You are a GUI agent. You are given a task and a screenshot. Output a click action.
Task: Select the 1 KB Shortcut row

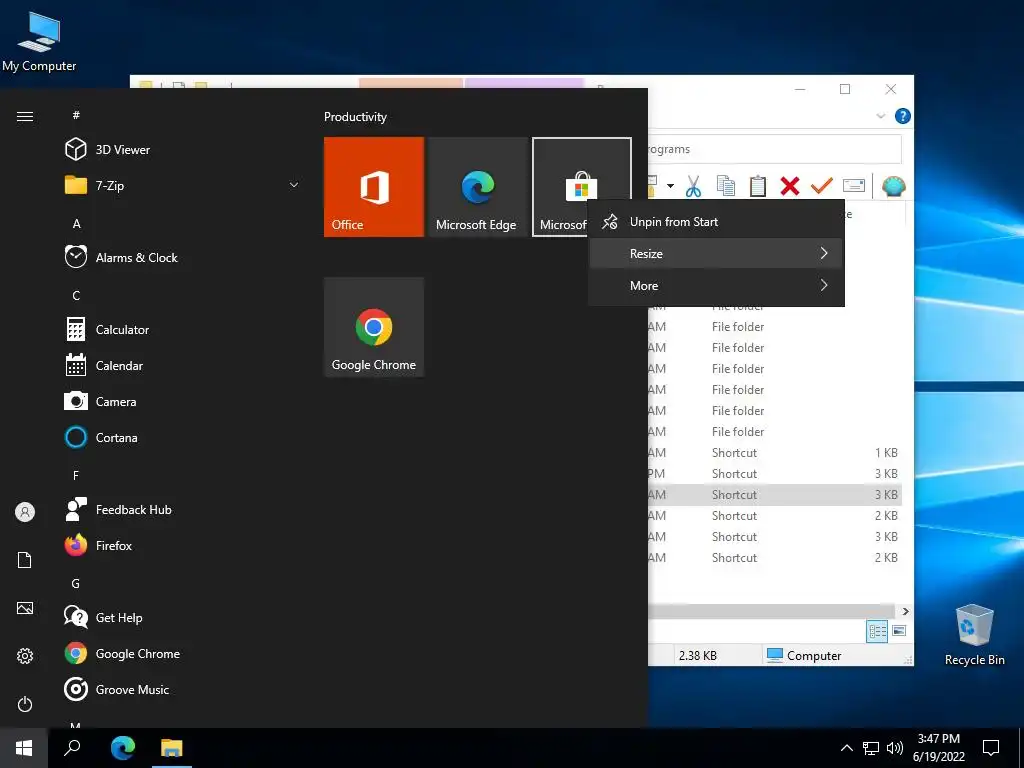click(775, 453)
